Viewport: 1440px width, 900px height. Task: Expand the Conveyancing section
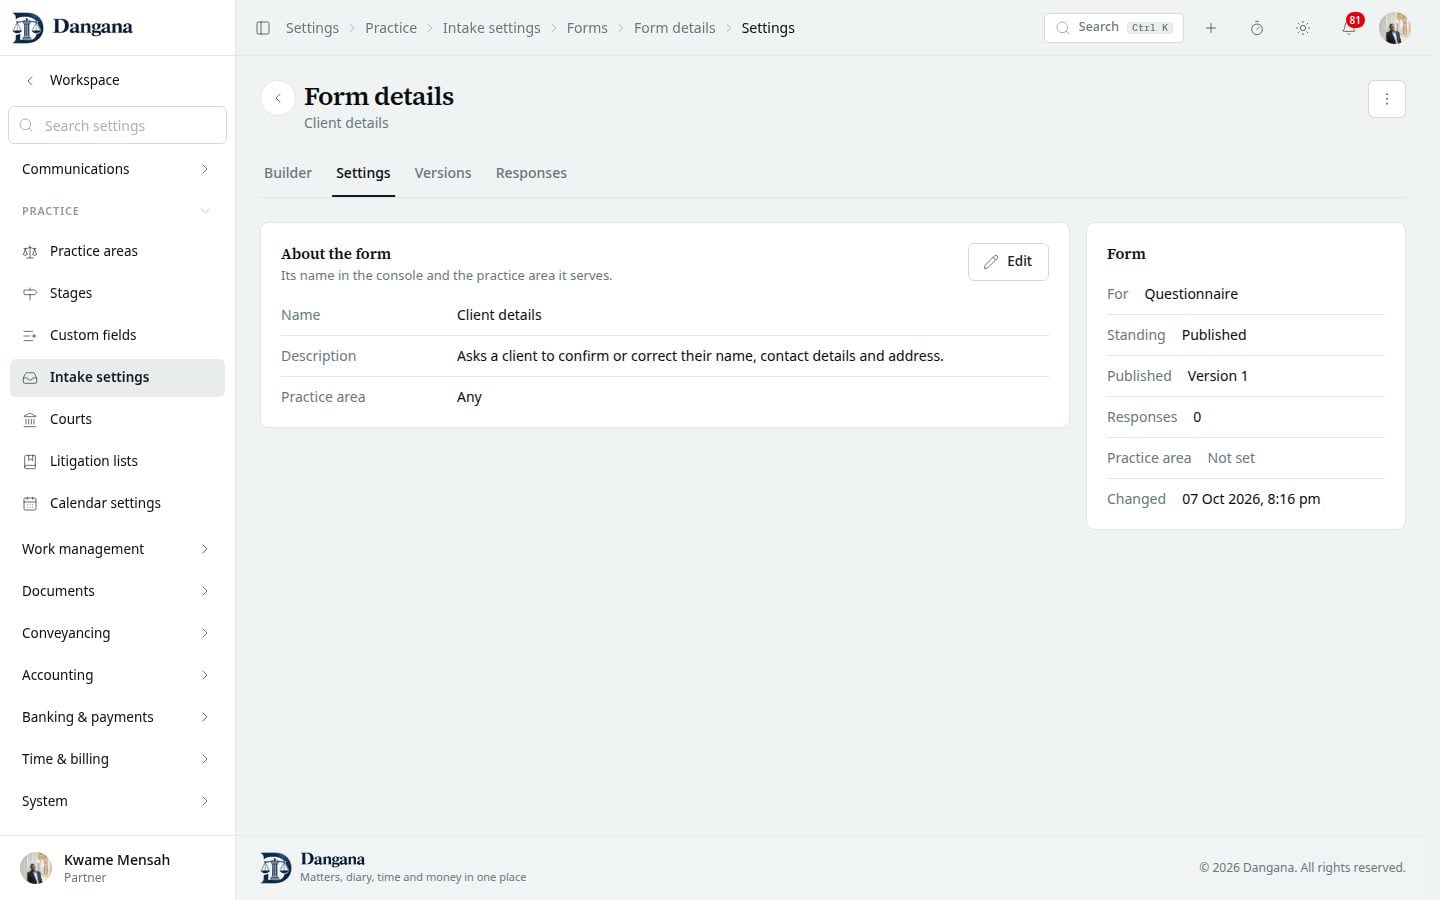click(117, 633)
